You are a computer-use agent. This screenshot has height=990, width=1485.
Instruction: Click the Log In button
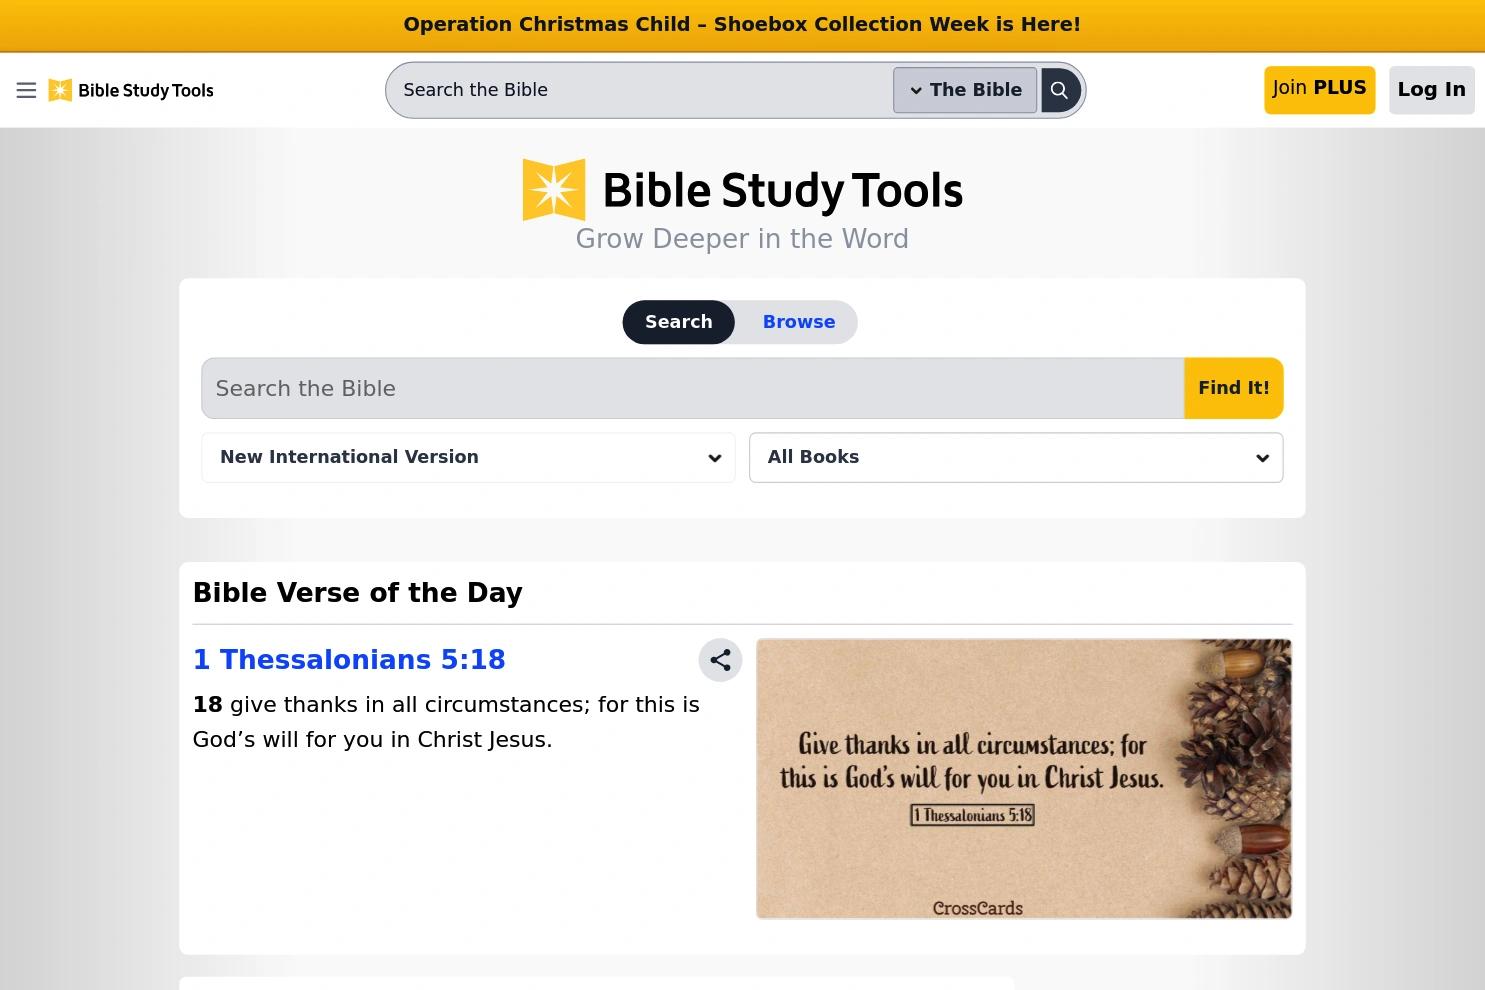(x=1431, y=90)
